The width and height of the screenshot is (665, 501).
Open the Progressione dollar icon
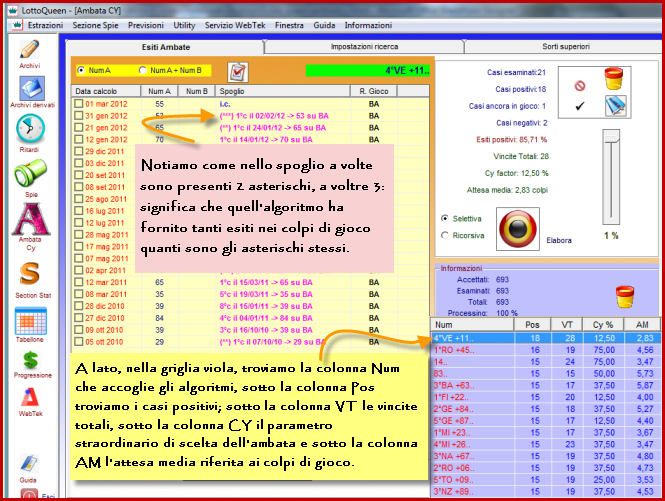[x=31, y=360]
